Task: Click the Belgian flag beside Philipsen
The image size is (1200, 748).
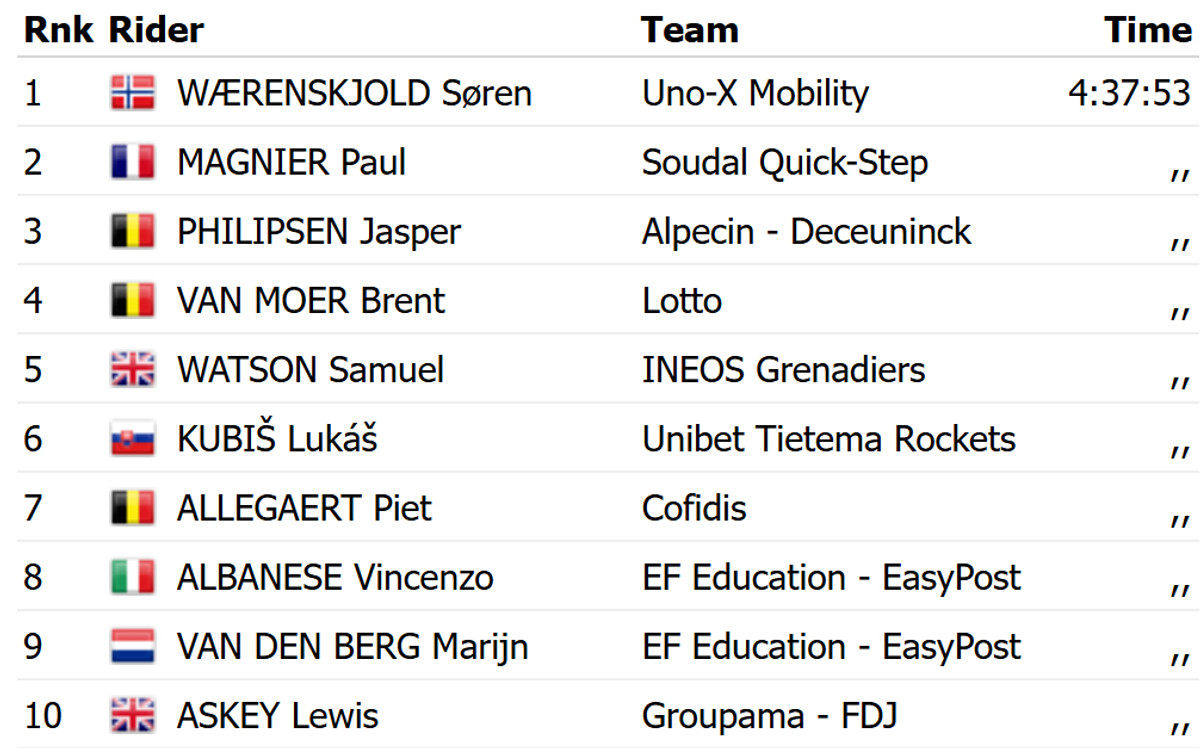Action: pos(132,232)
